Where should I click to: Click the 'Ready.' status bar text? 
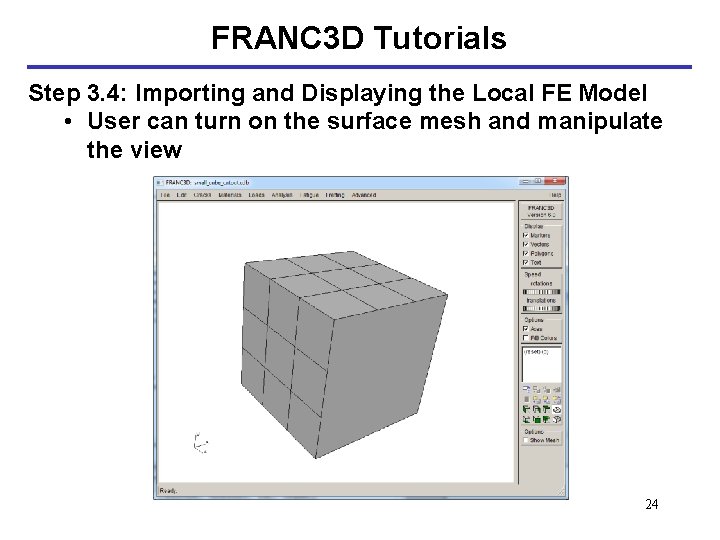pyautogui.click(x=168, y=491)
